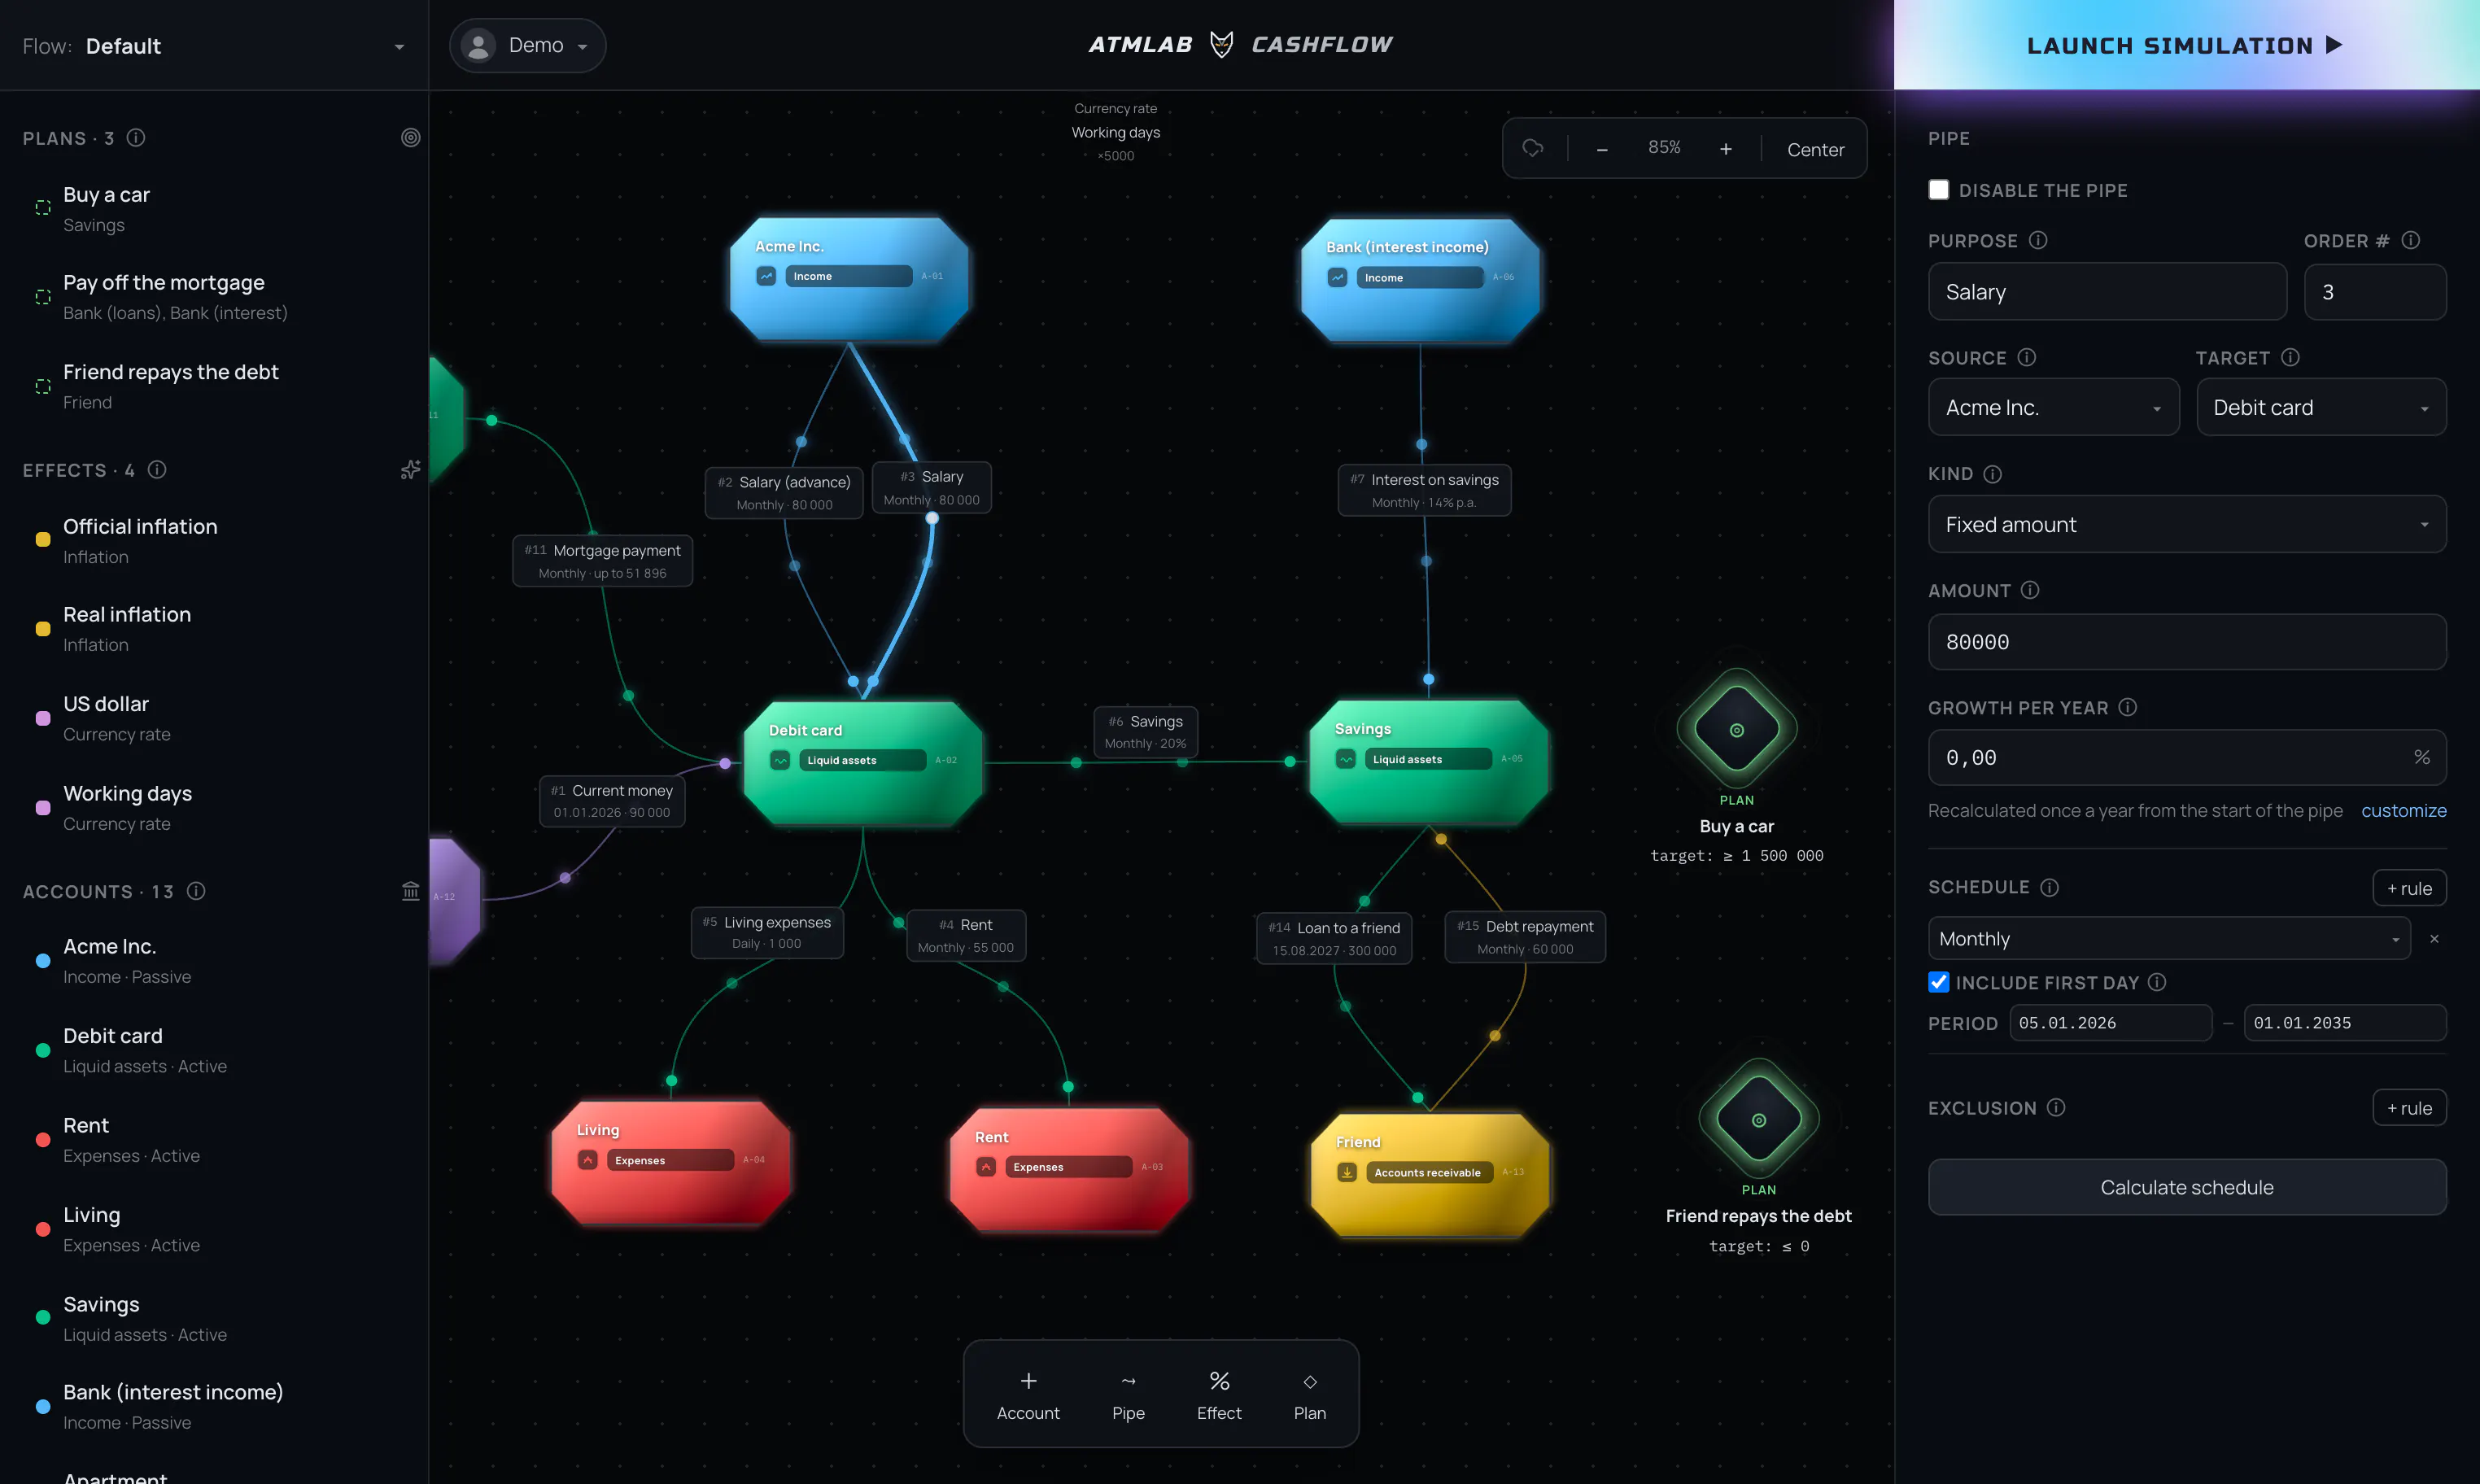The width and height of the screenshot is (2480, 1484).
Task: Add a rule to EXCLUSION section
Action: (2409, 1108)
